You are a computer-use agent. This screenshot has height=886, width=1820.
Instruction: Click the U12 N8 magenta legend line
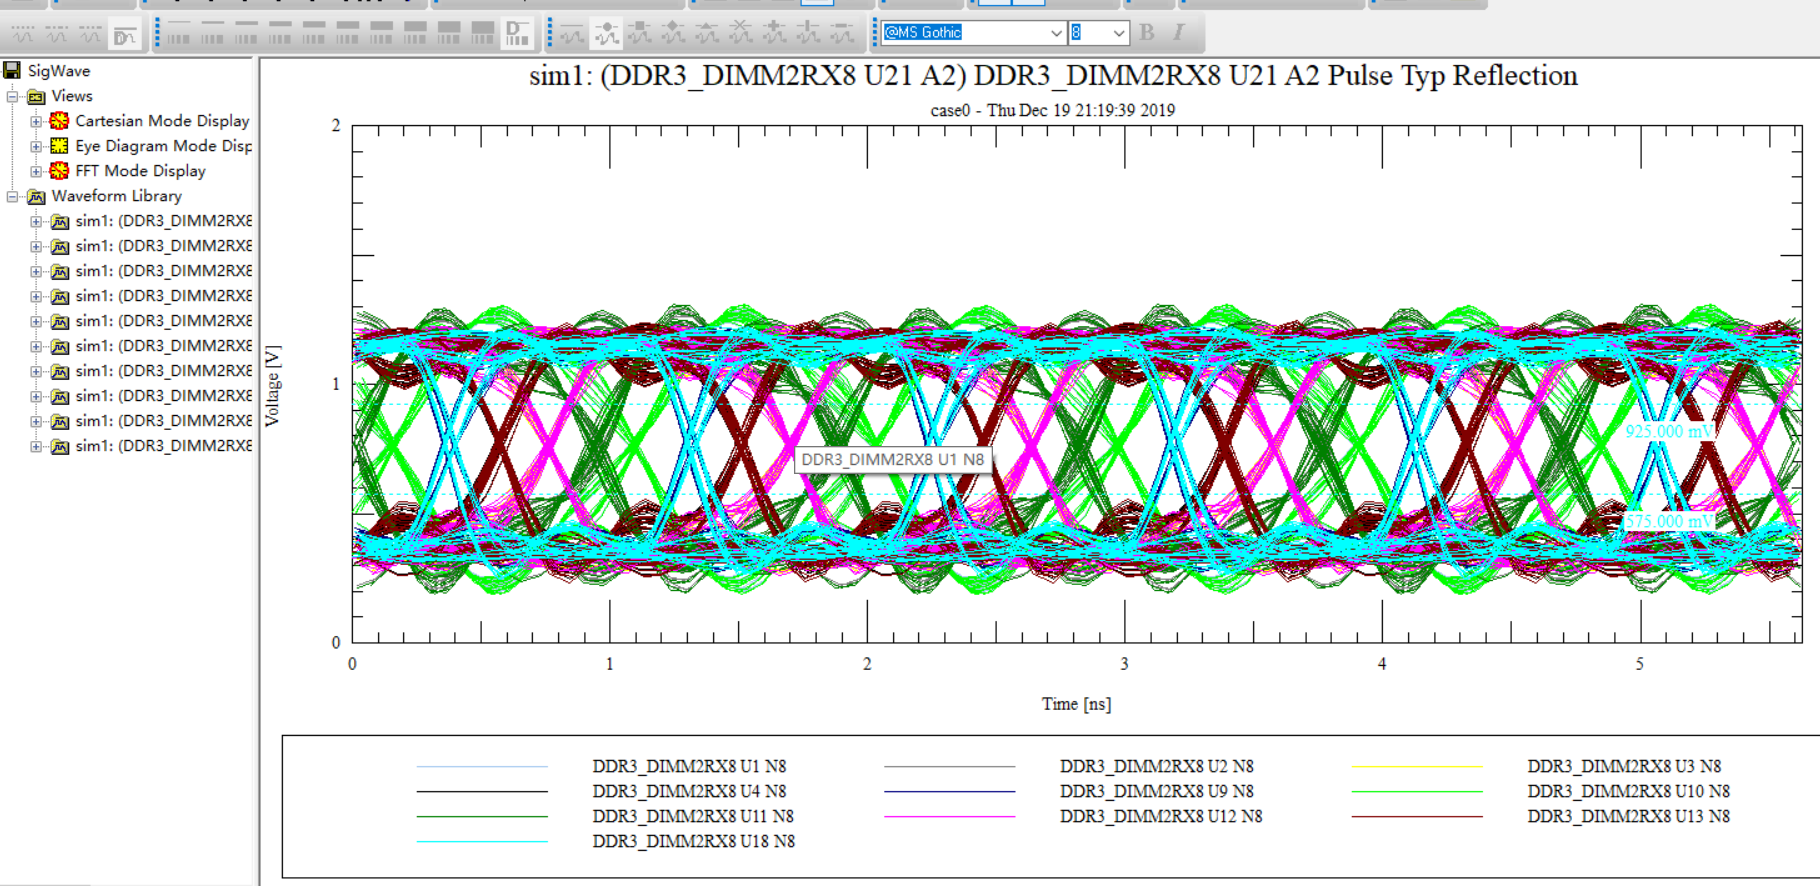click(949, 817)
